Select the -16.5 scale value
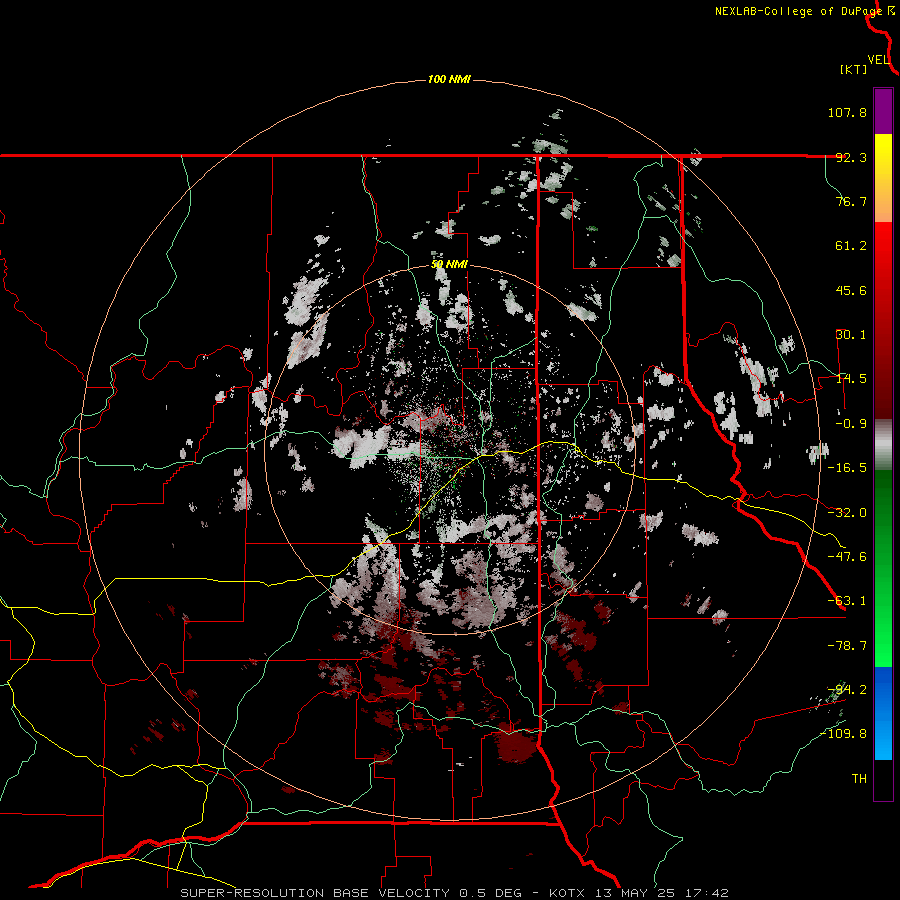The width and height of the screenshot is (900, 900). click(x=847, y=468)
